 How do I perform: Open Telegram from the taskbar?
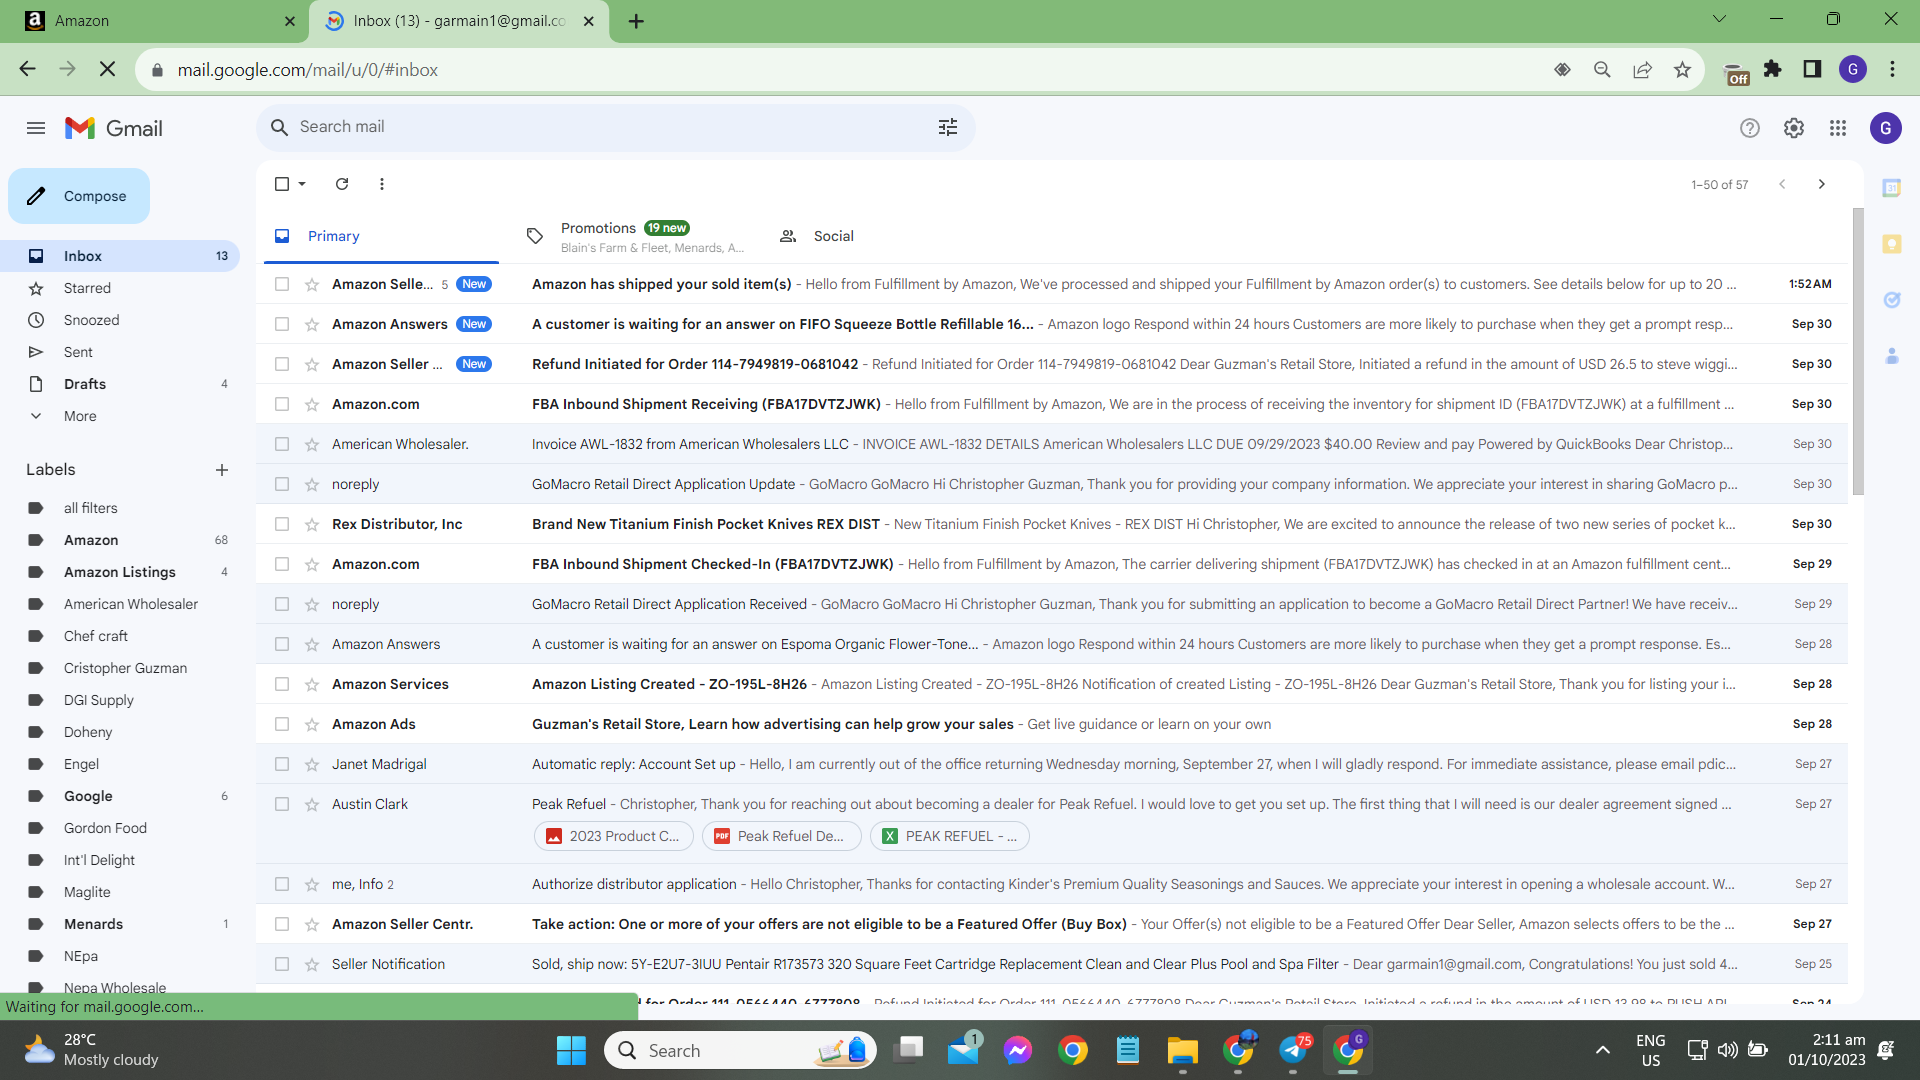(1293, 1050)
